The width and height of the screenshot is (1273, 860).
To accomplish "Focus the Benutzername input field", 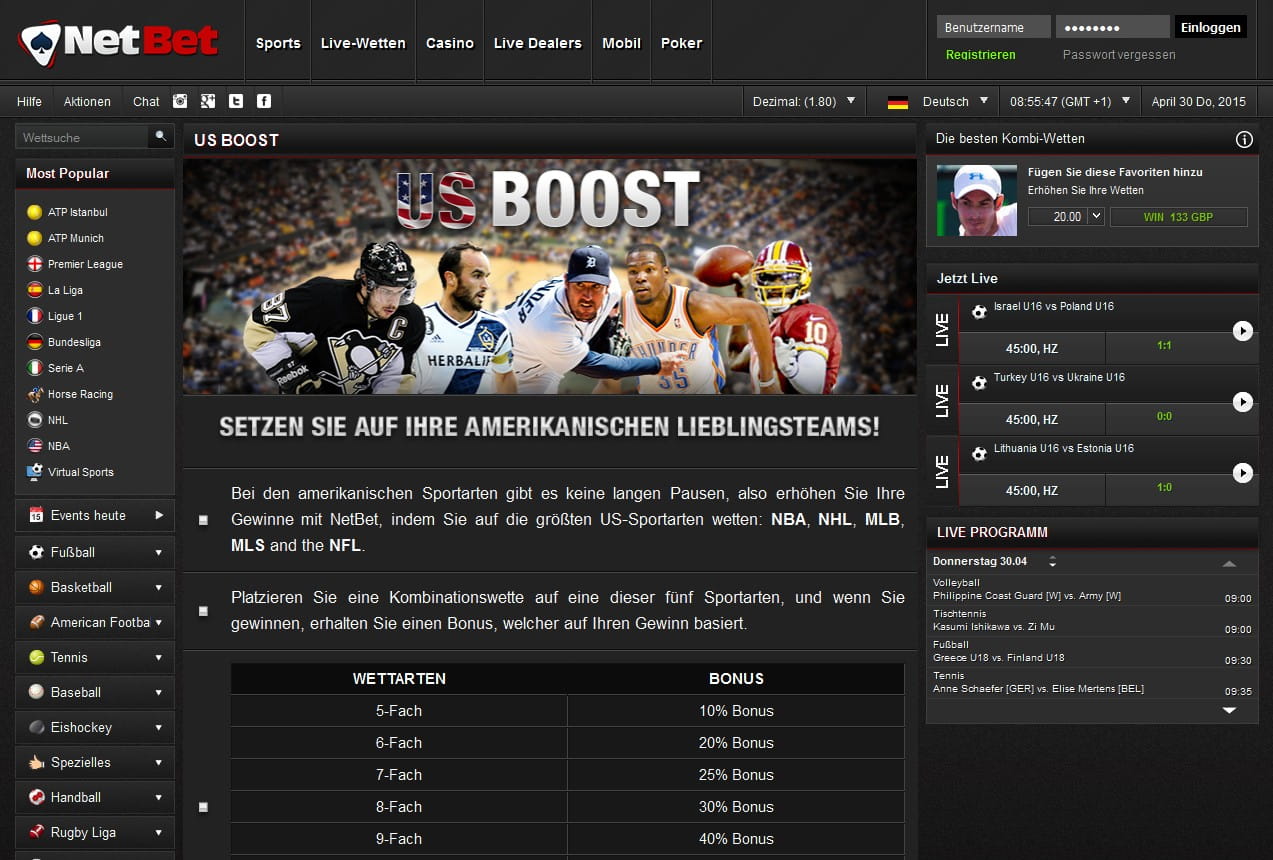I will pos(993,27).
